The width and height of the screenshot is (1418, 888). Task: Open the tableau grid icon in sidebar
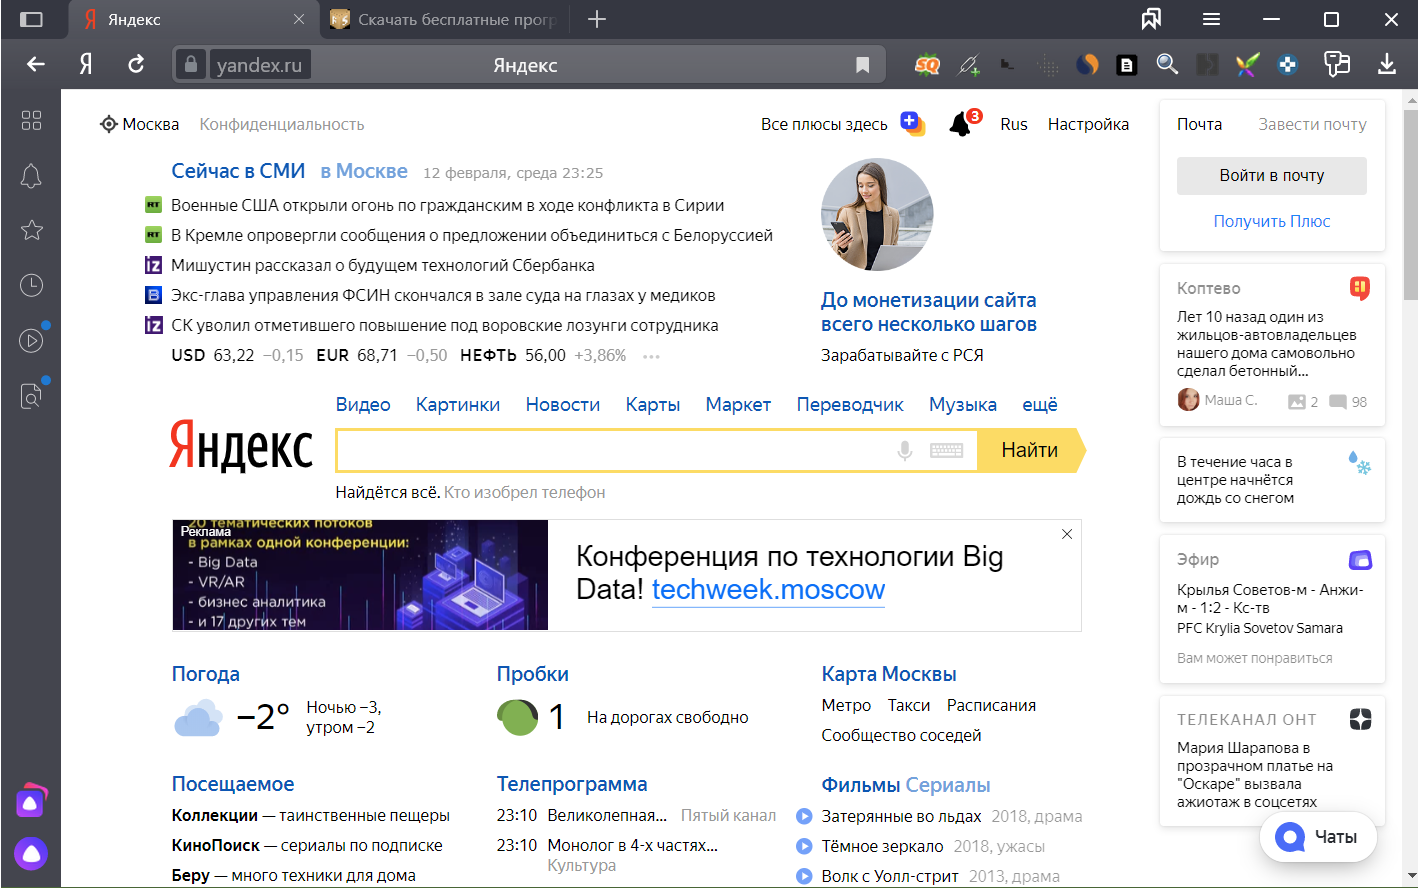(31, 120)
